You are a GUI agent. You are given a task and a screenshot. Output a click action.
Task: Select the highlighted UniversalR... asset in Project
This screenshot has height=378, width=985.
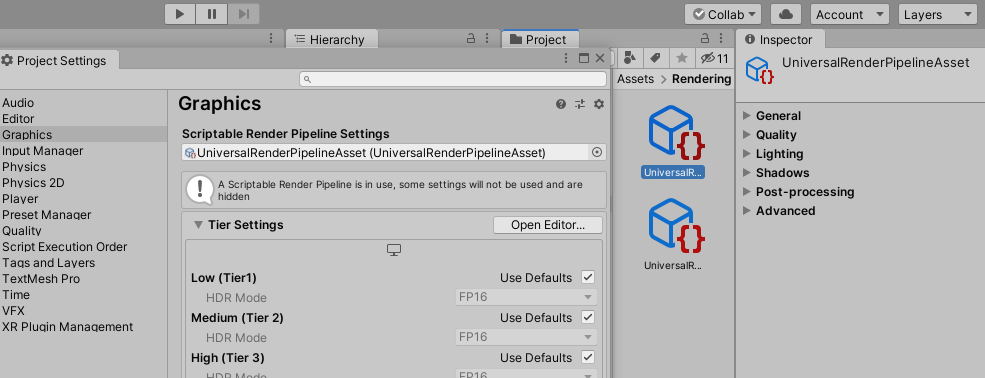coord(673,143)
